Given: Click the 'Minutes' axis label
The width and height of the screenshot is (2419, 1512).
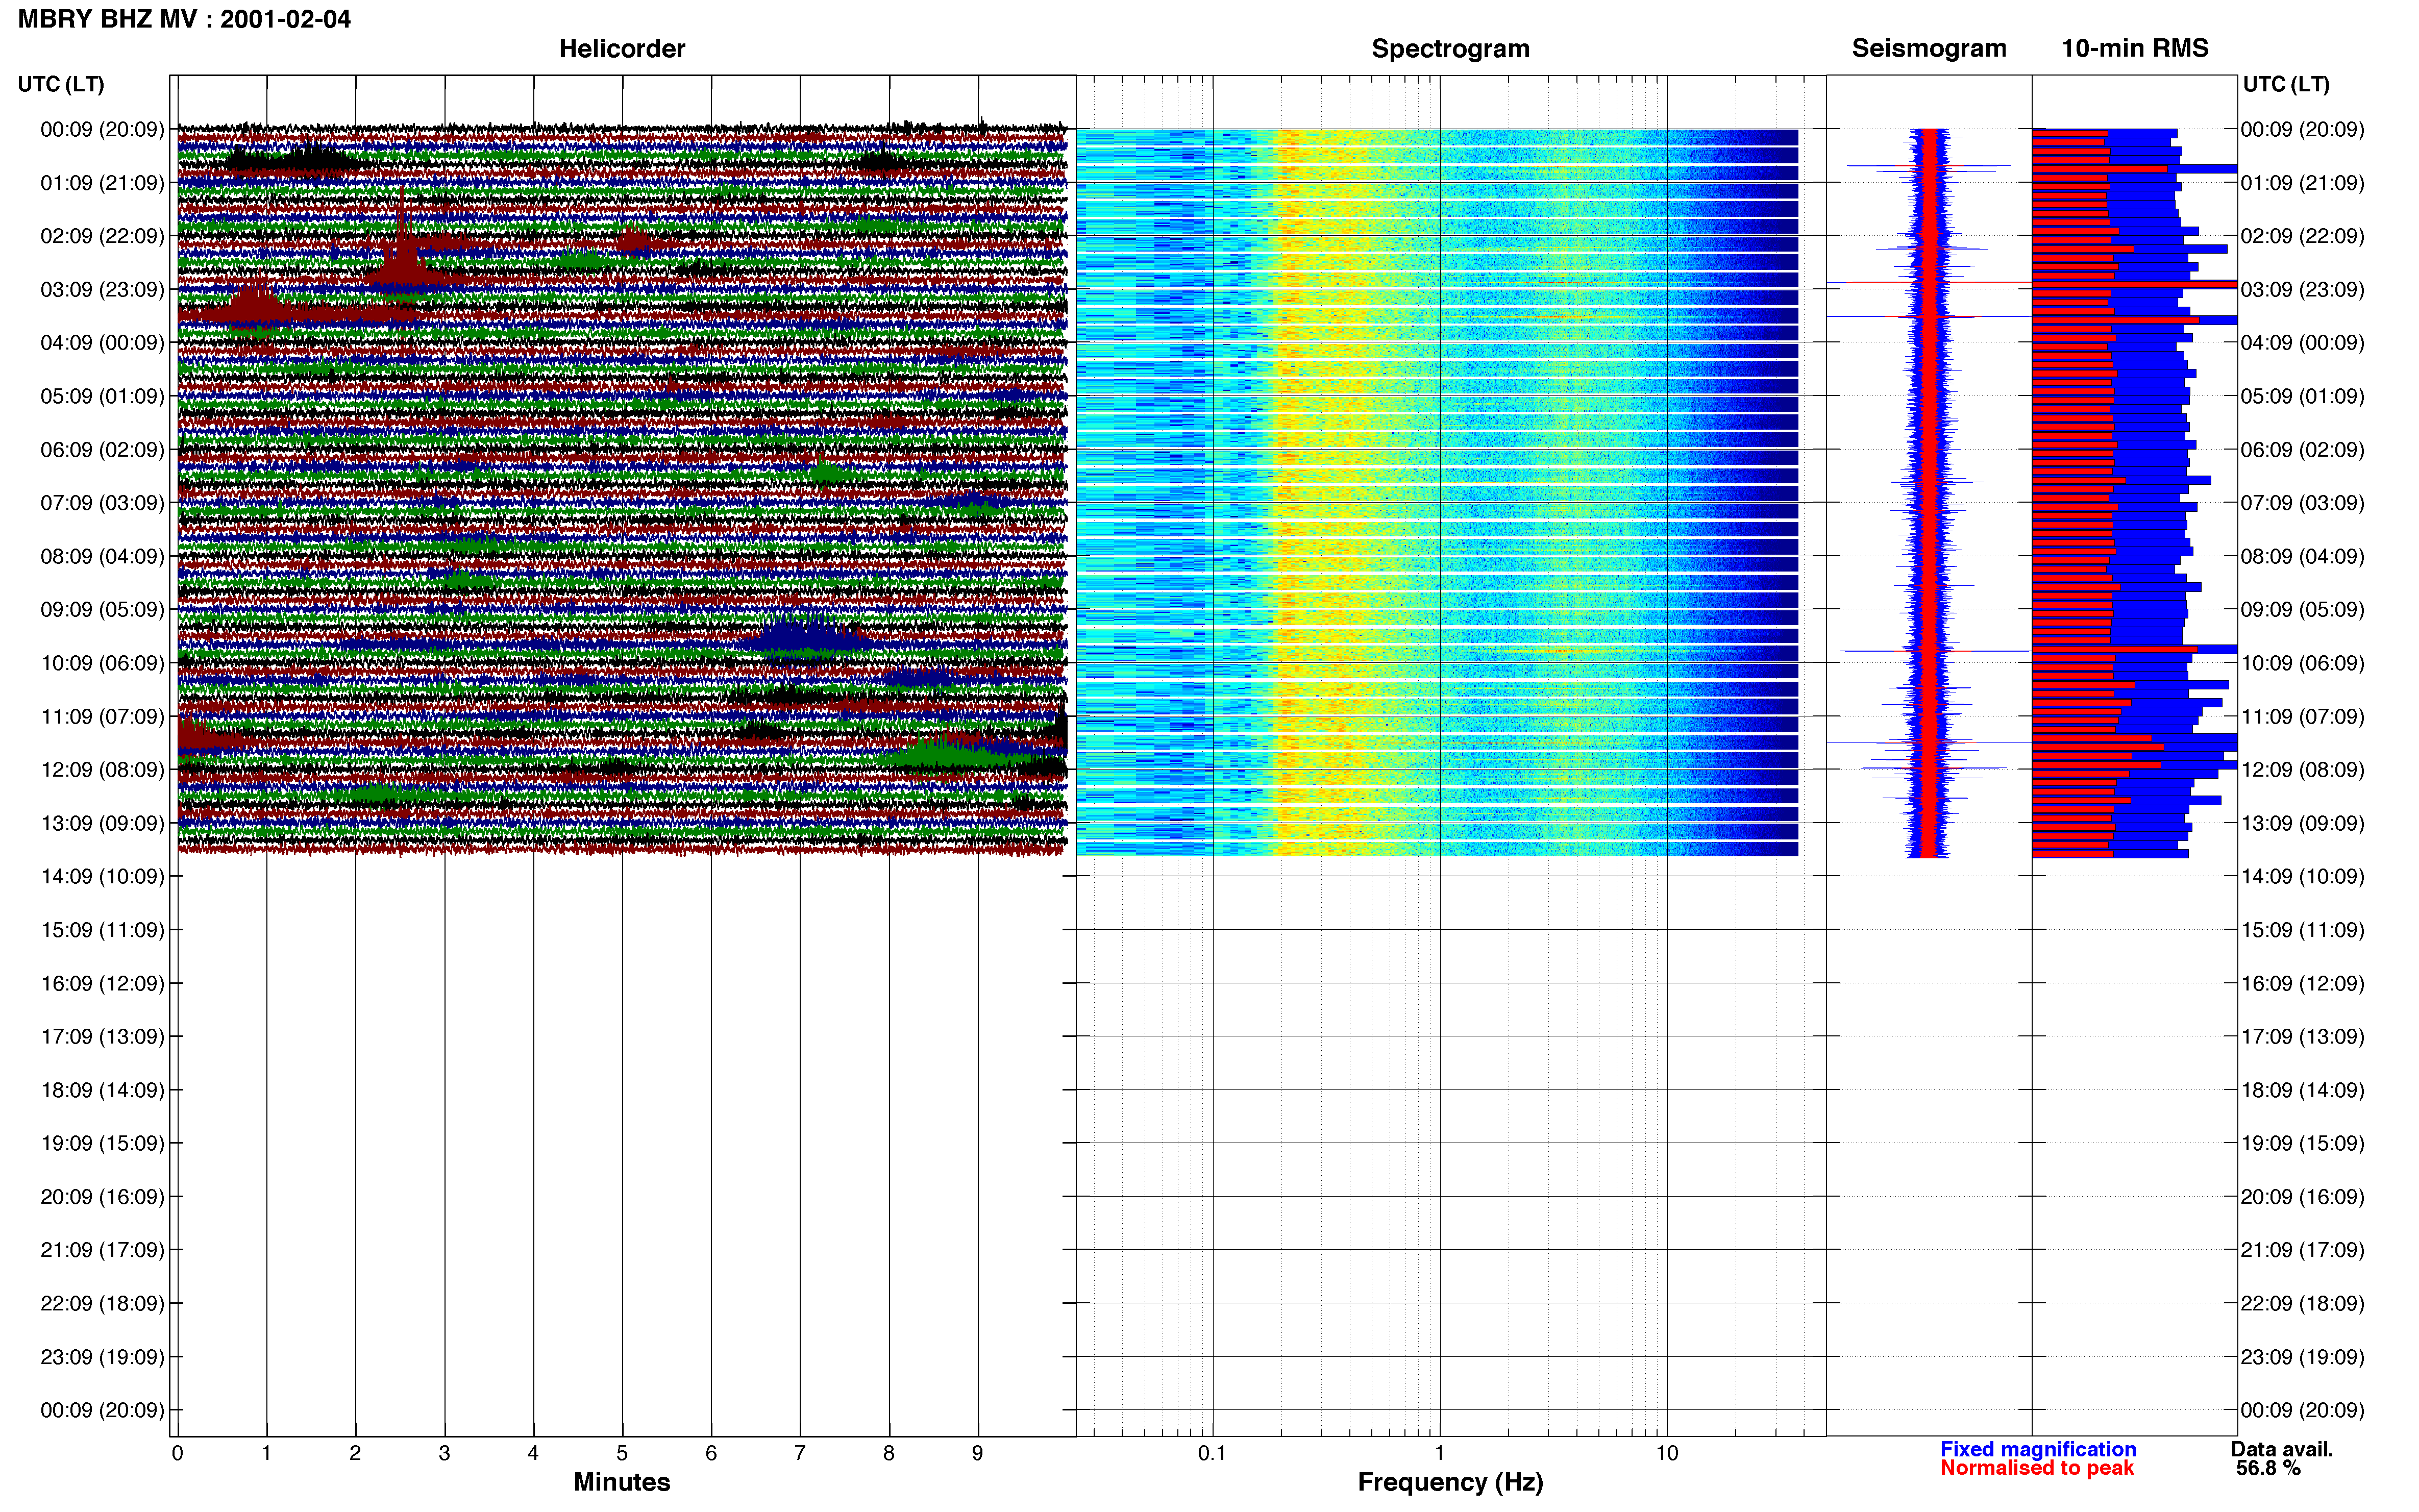Looking at the screenshot, I should (621, 1482).
